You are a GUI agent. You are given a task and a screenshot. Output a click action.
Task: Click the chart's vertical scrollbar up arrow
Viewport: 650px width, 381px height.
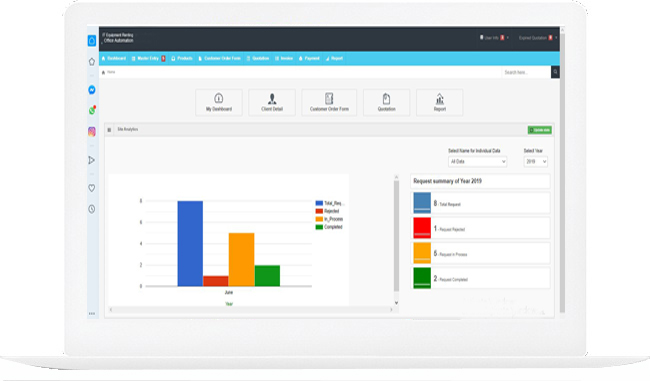(396, 177)
